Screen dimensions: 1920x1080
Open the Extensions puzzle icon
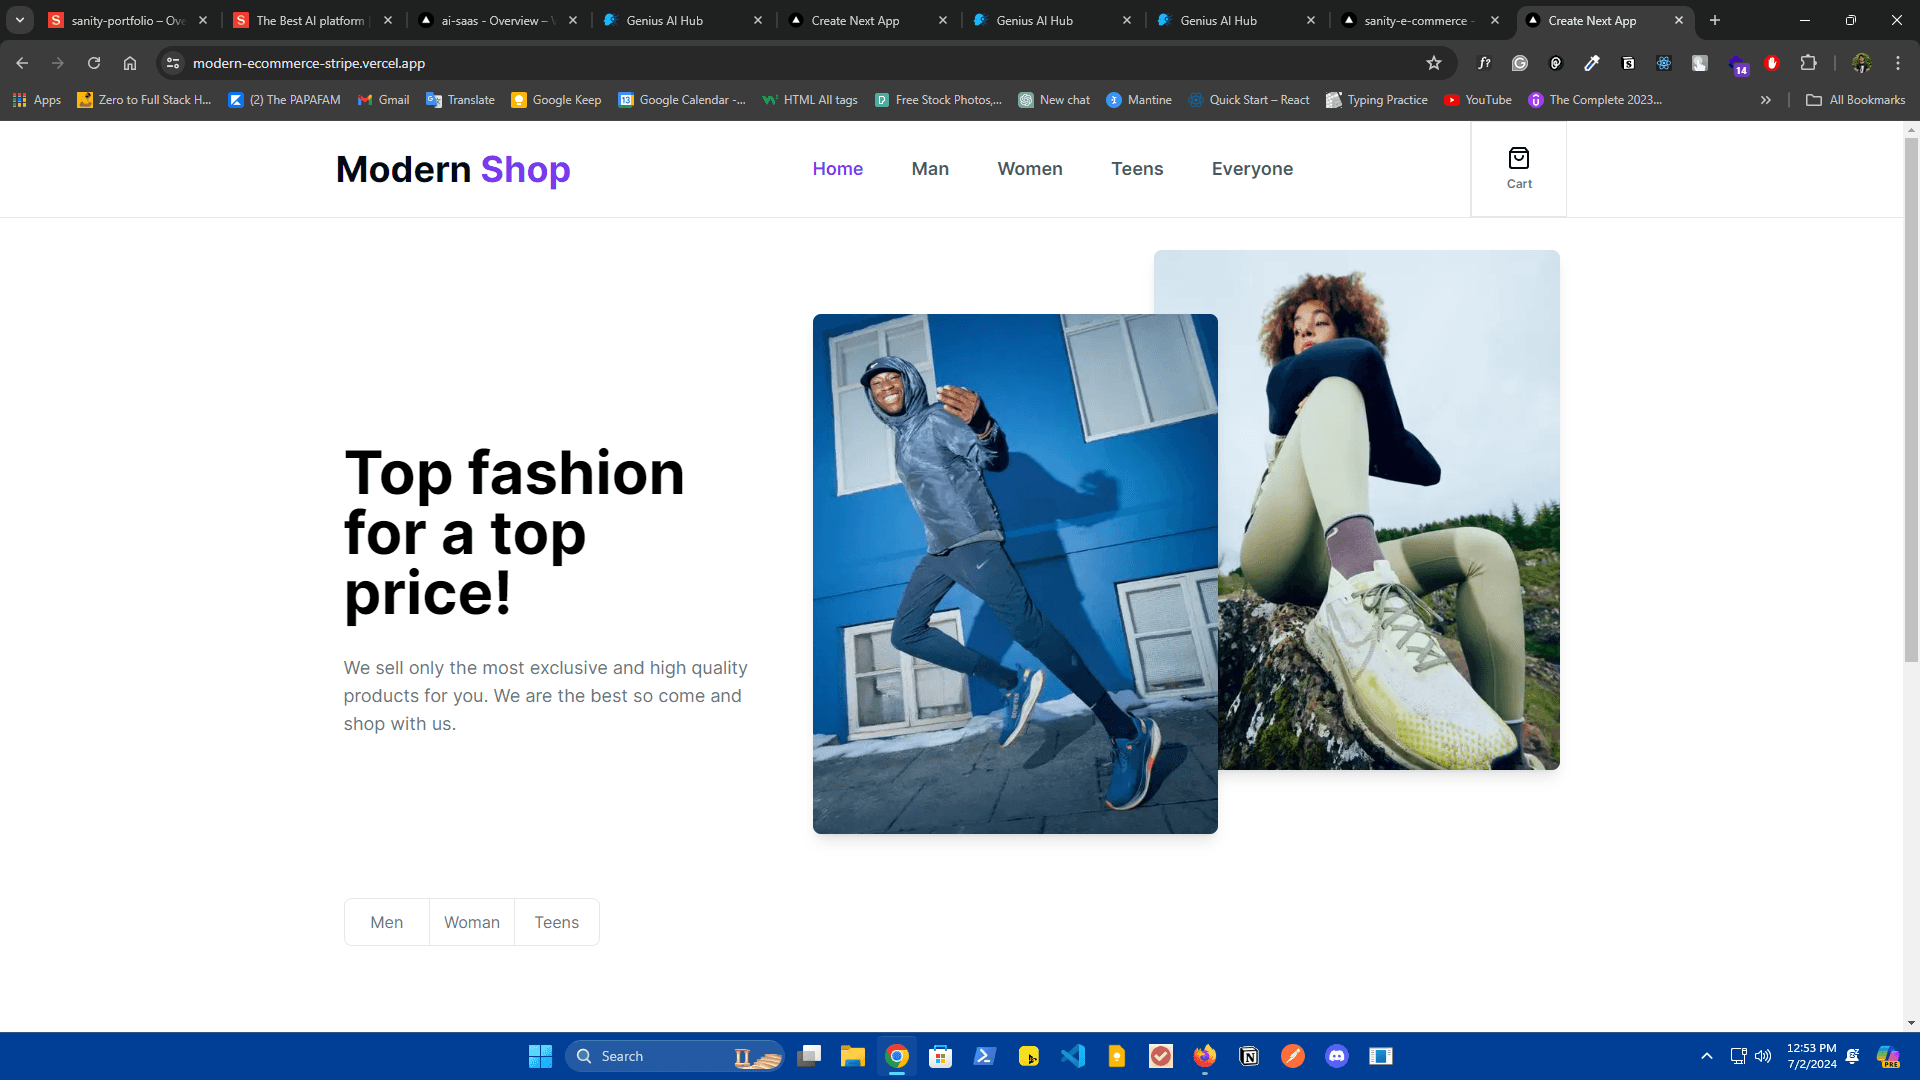click(x=1808, y=63)
